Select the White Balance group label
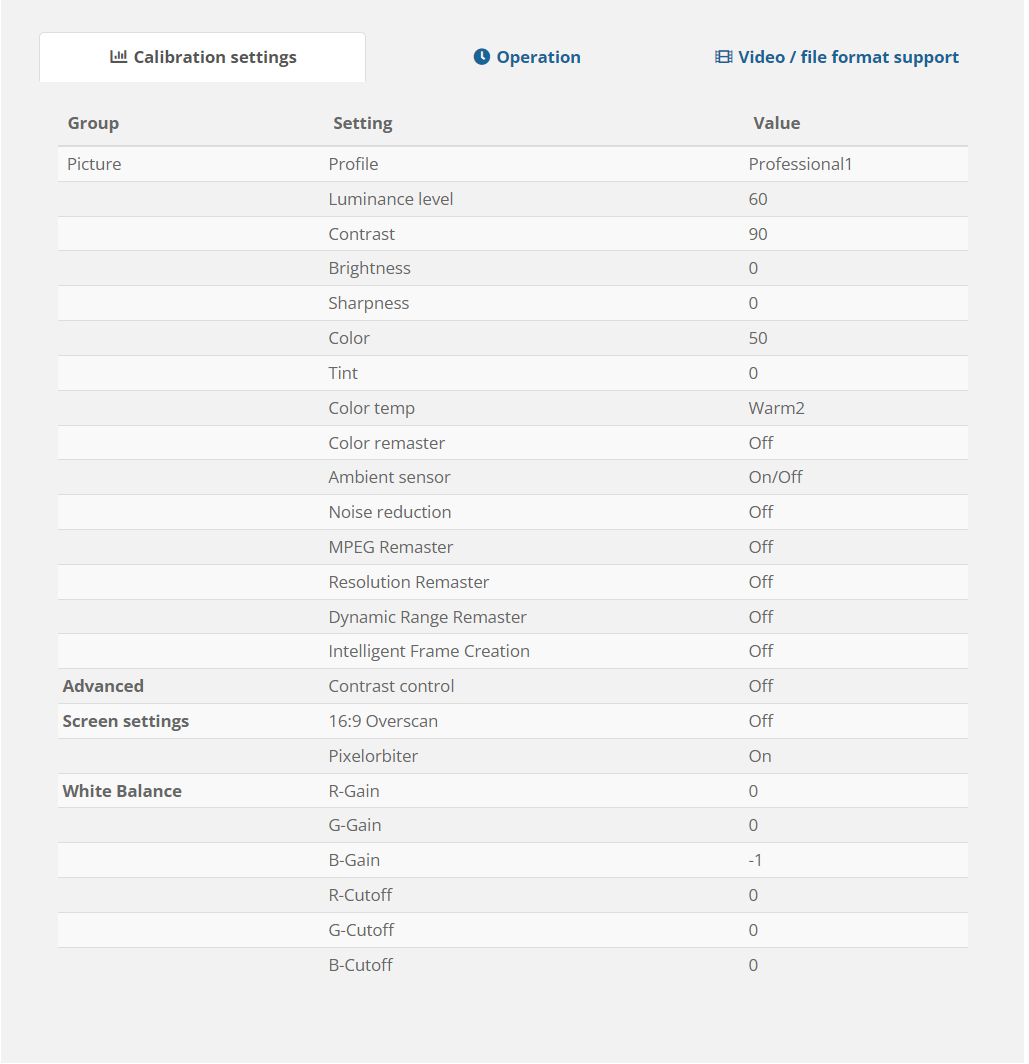 122,791
